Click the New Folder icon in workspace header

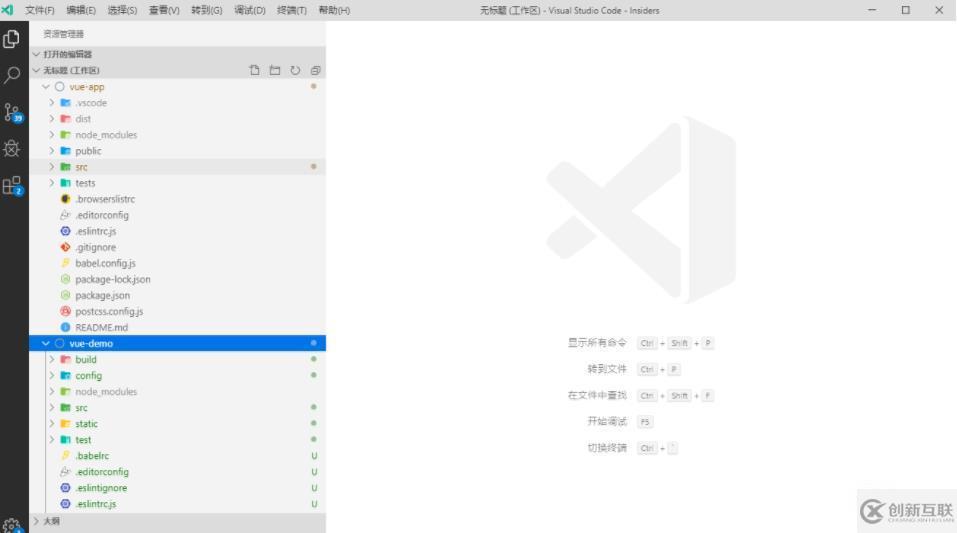click(275, 70)
